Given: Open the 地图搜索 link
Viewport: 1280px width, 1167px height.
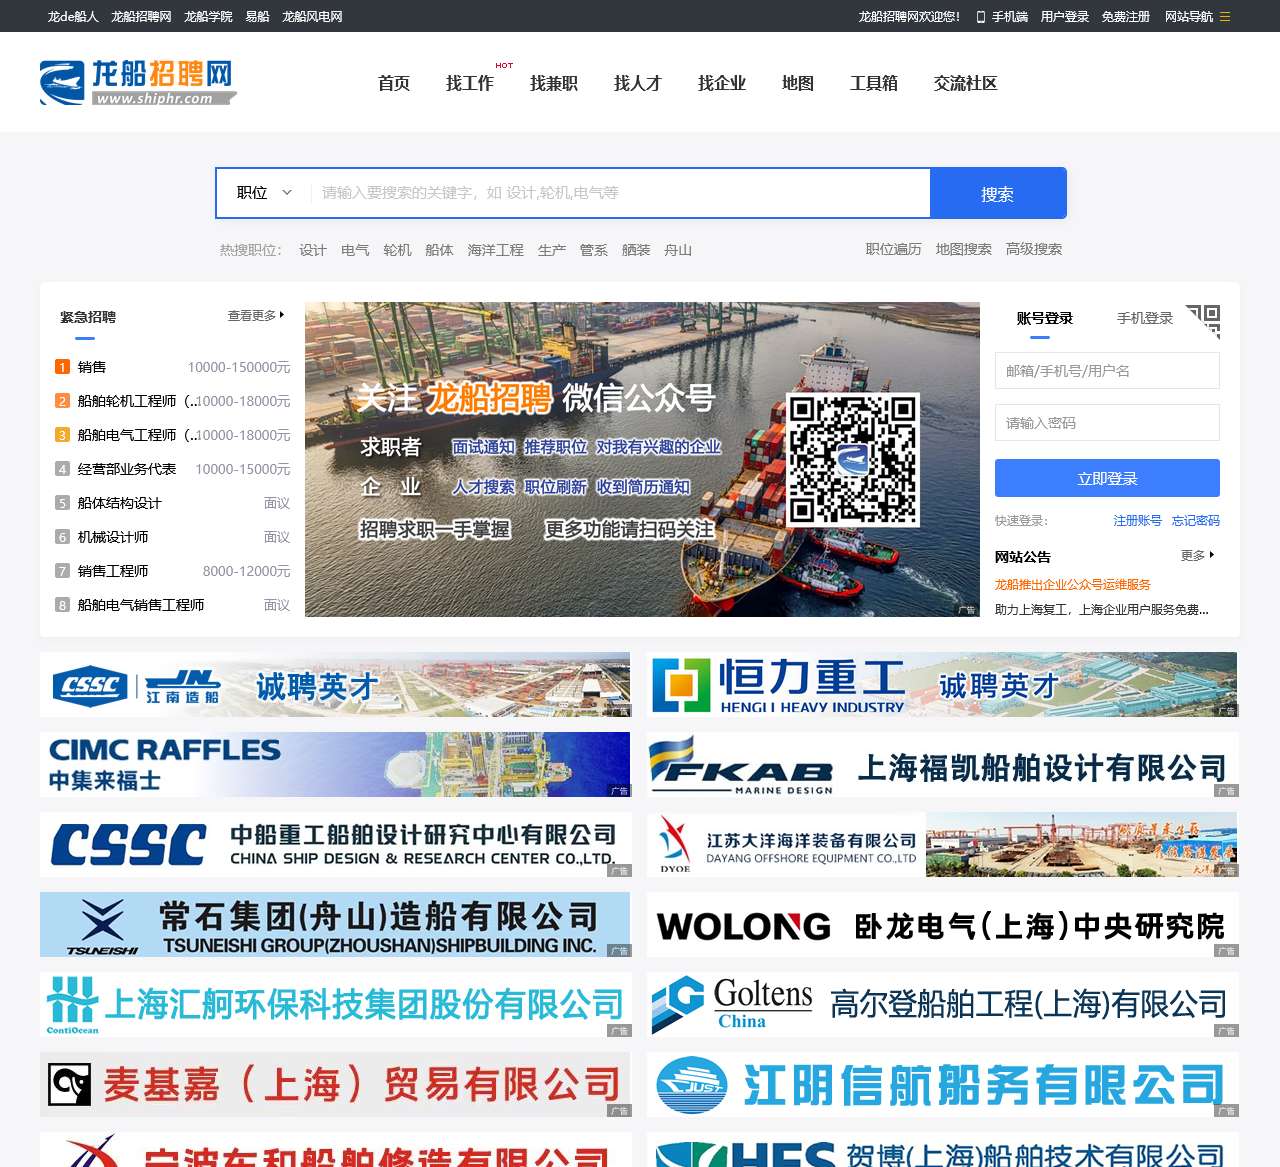Looking at the screenshot, I should coord(964,249).
